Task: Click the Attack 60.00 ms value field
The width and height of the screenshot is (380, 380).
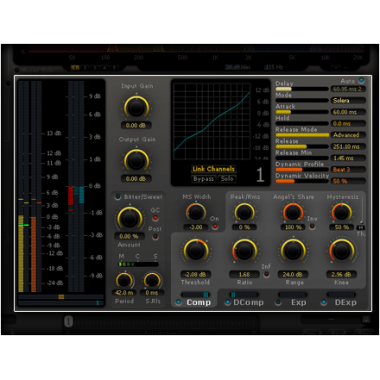Action: 348,112
